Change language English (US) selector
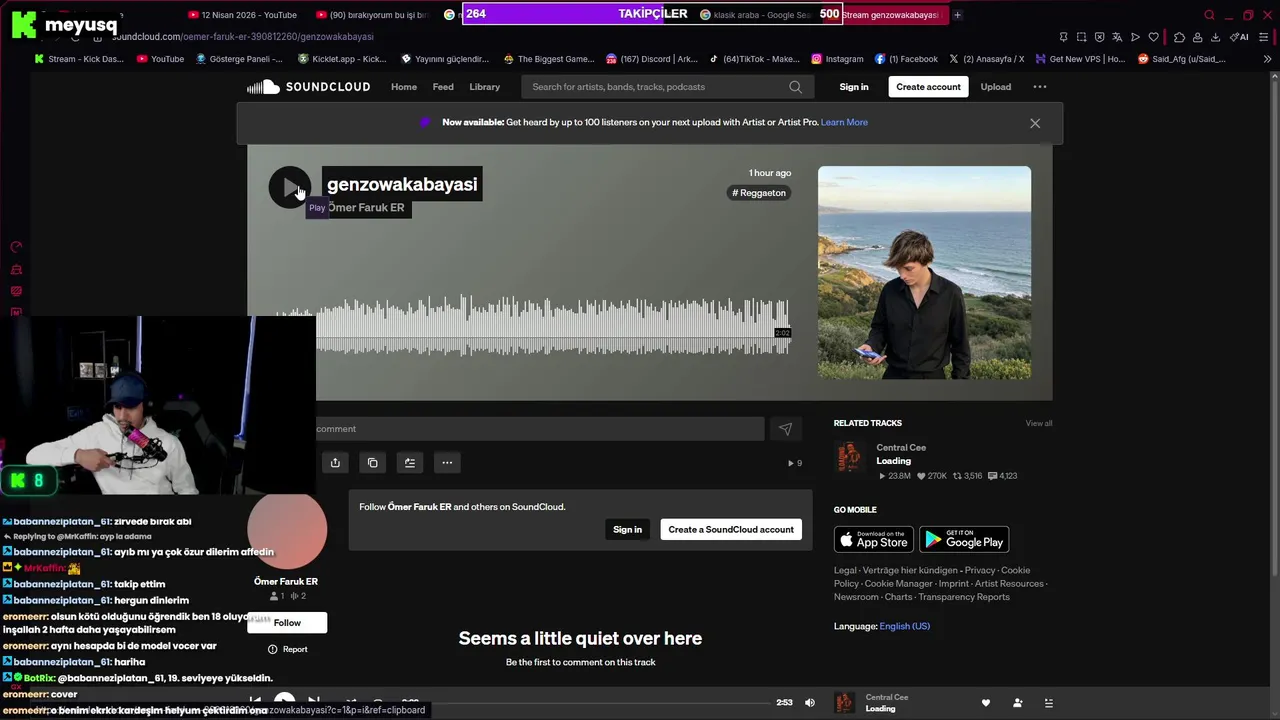Image resolution: width=1280 pixels, height=720 pixels. coord(904,626)
